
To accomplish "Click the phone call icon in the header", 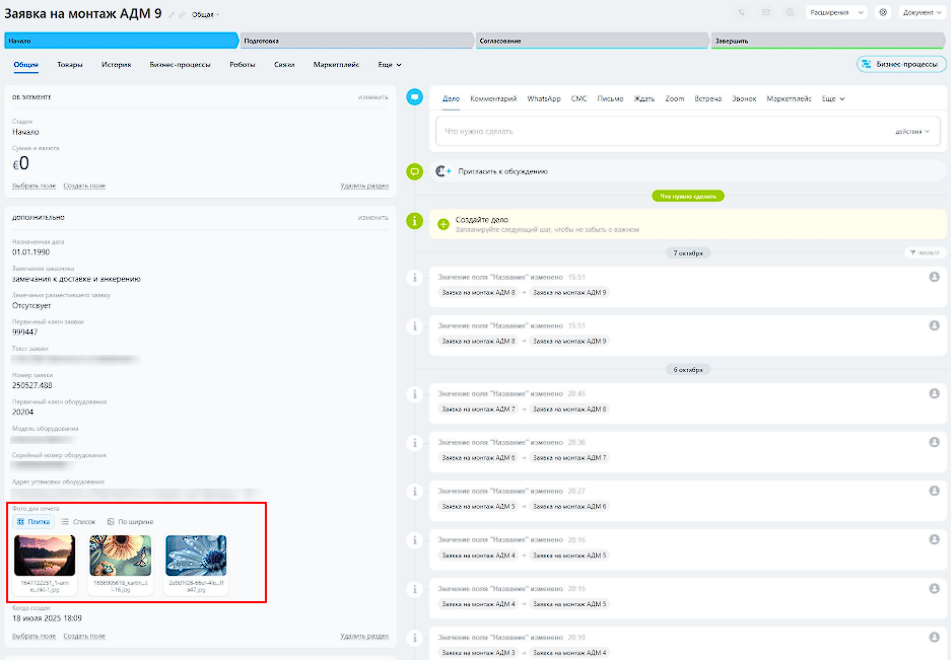I will pyautogui.click(x=741, y=13).
